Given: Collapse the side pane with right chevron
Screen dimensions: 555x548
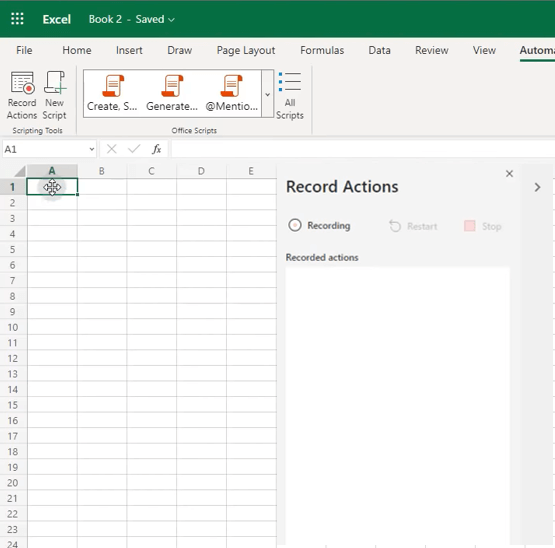Looking at the screenshot, I should pyautogui.click(x=537, y=187).
